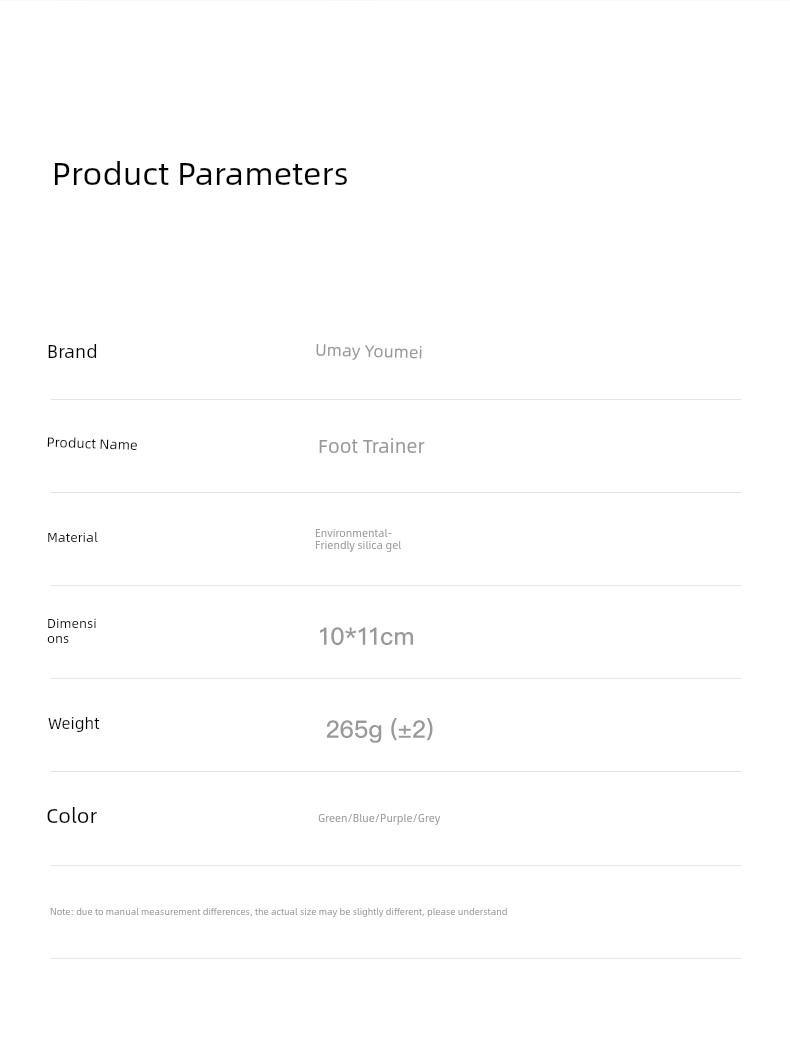Click the Umay Youmei brand value
This screenshot has height=1054, width=790.
point(368,351)
